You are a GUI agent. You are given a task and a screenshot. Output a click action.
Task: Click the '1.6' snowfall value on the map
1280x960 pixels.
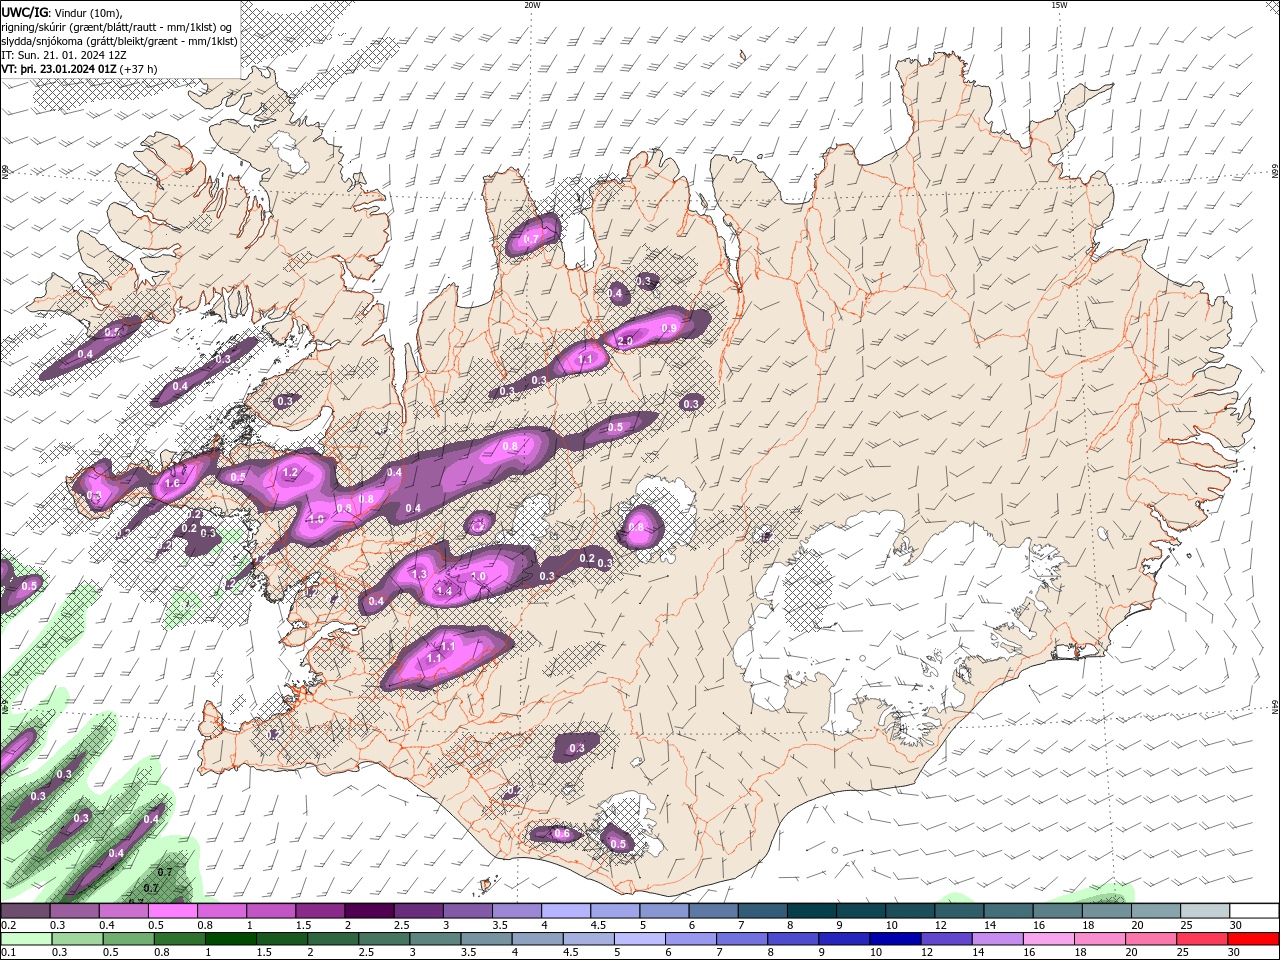click(172, 483)
